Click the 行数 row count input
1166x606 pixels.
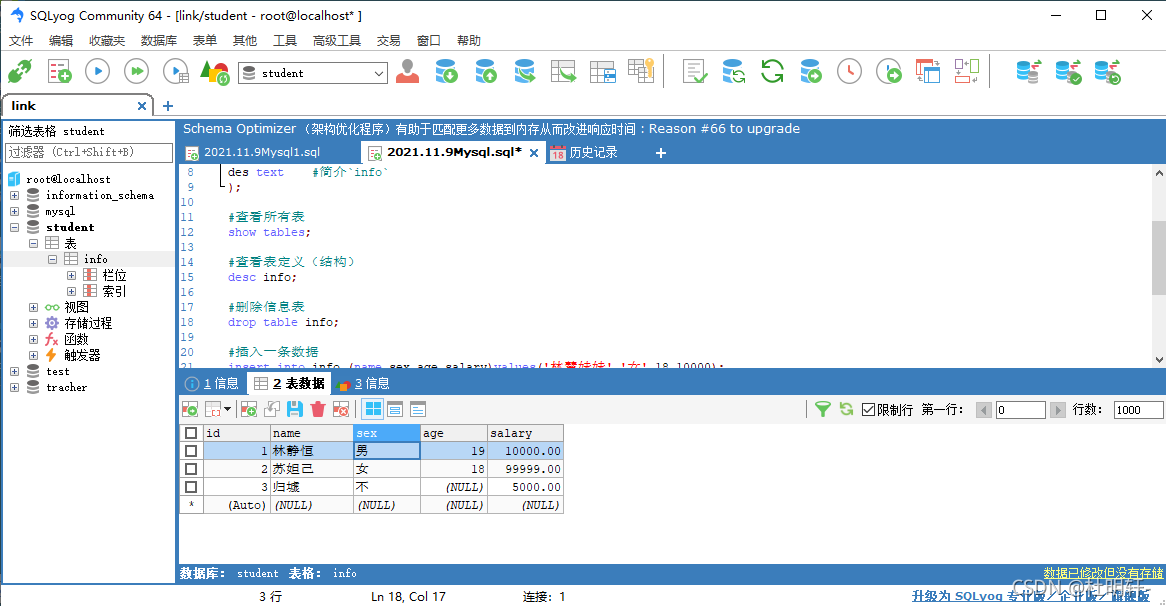(1138, 410)
